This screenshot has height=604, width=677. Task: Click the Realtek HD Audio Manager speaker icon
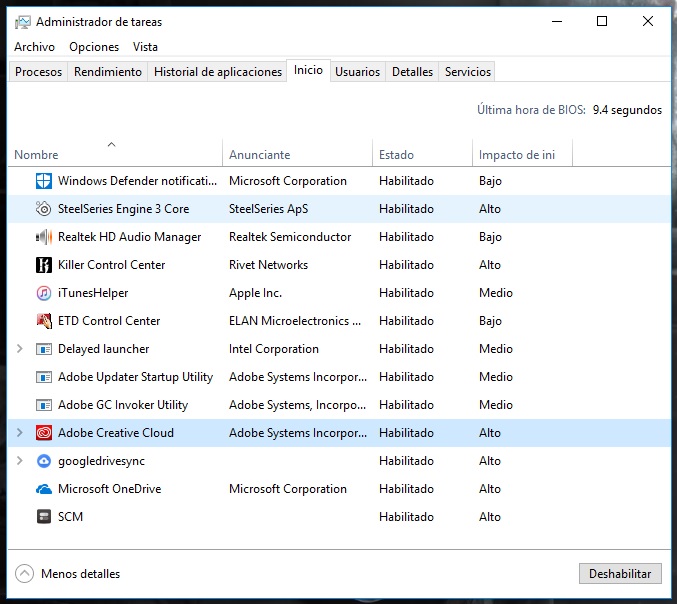44,237
